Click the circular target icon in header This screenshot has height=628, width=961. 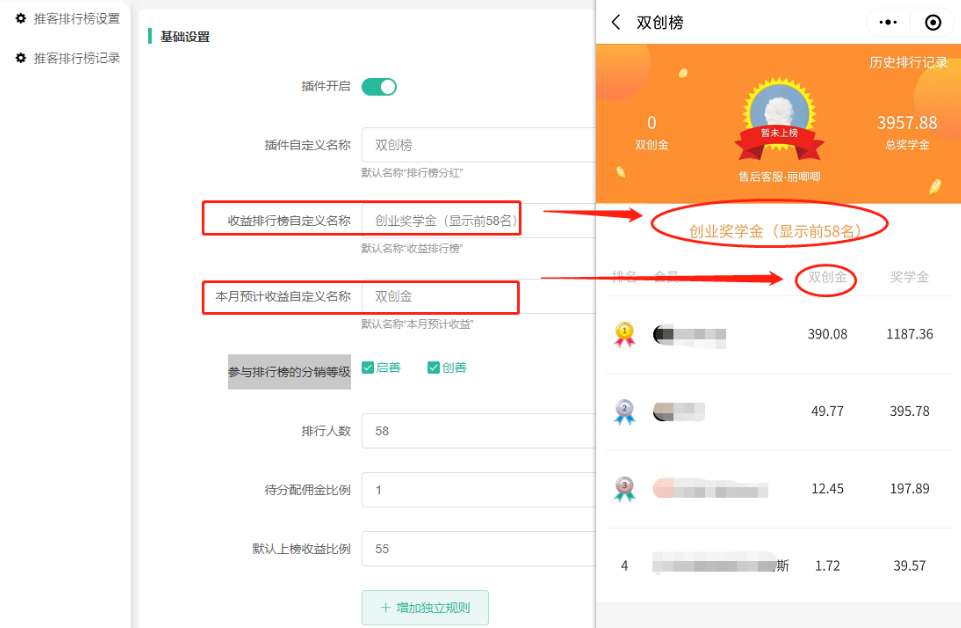pos(933,22)
